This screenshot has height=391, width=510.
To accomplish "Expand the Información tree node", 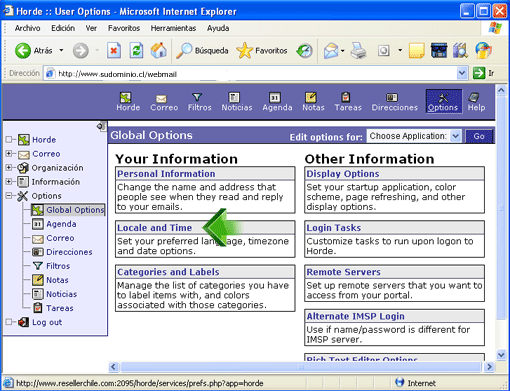I will pyautogui.click(x=9, y=181).
